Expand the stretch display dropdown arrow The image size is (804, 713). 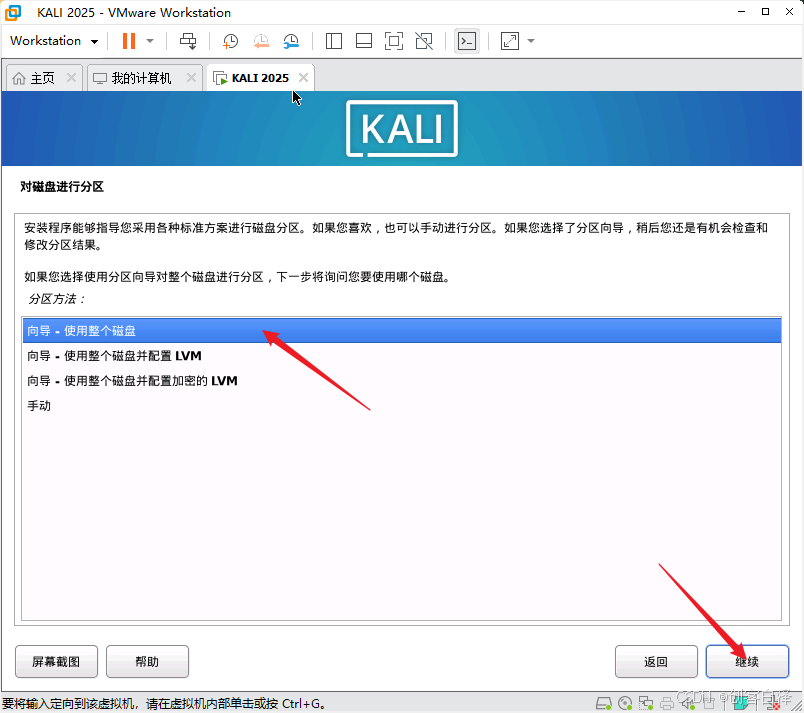tap(531, 41)
